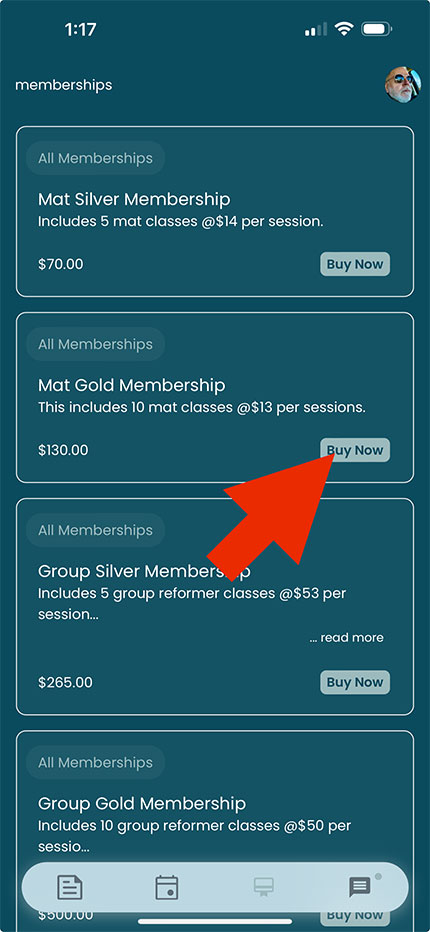
Task: Buy the Mat Gold Membership now
Action: [x=355, y=450]
